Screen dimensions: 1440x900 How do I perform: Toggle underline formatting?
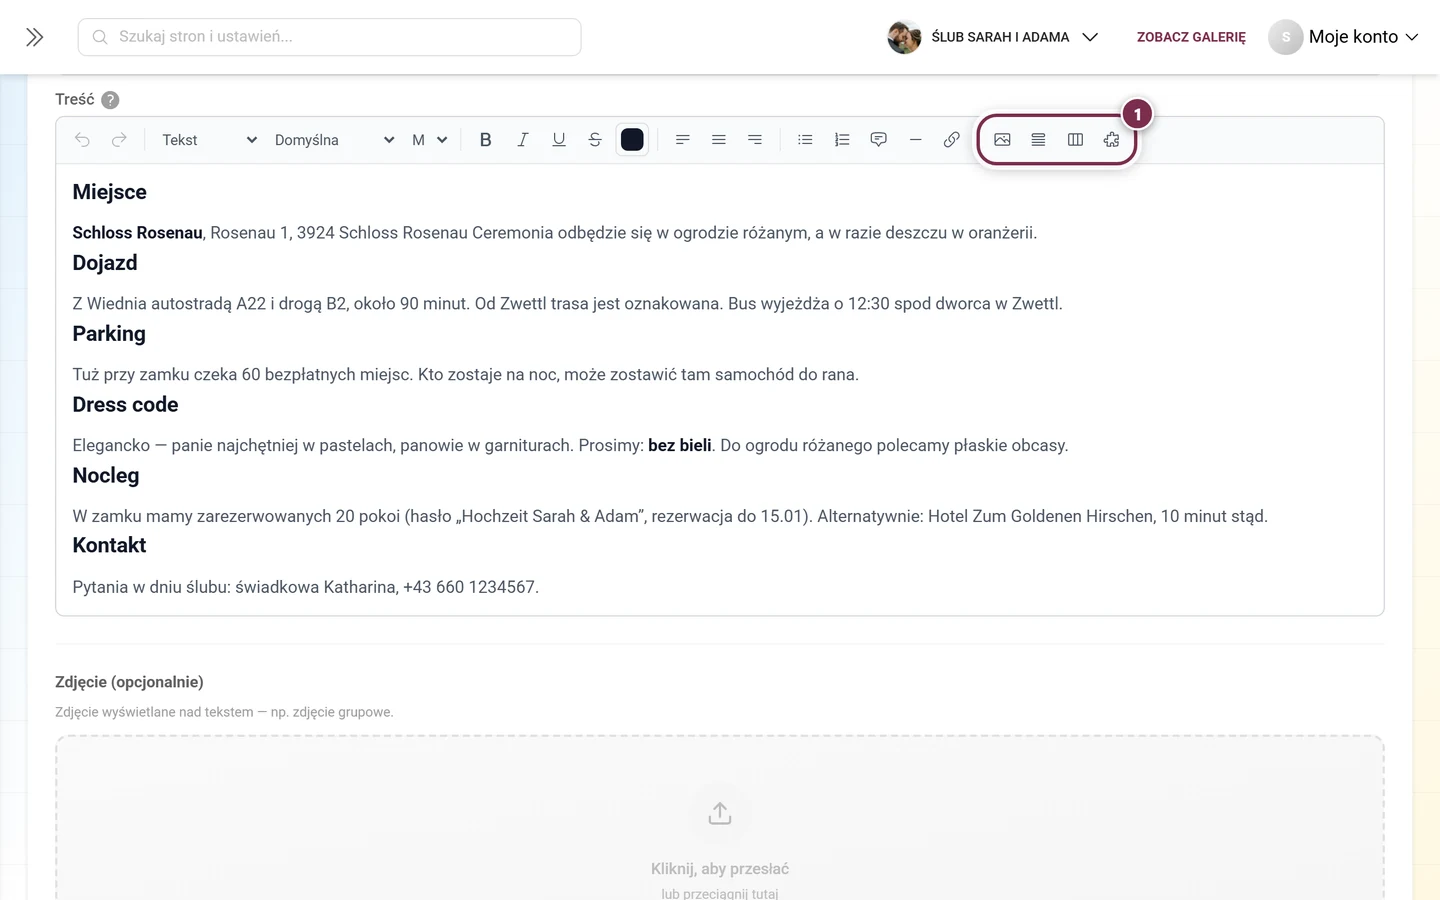tap(559, 140)
